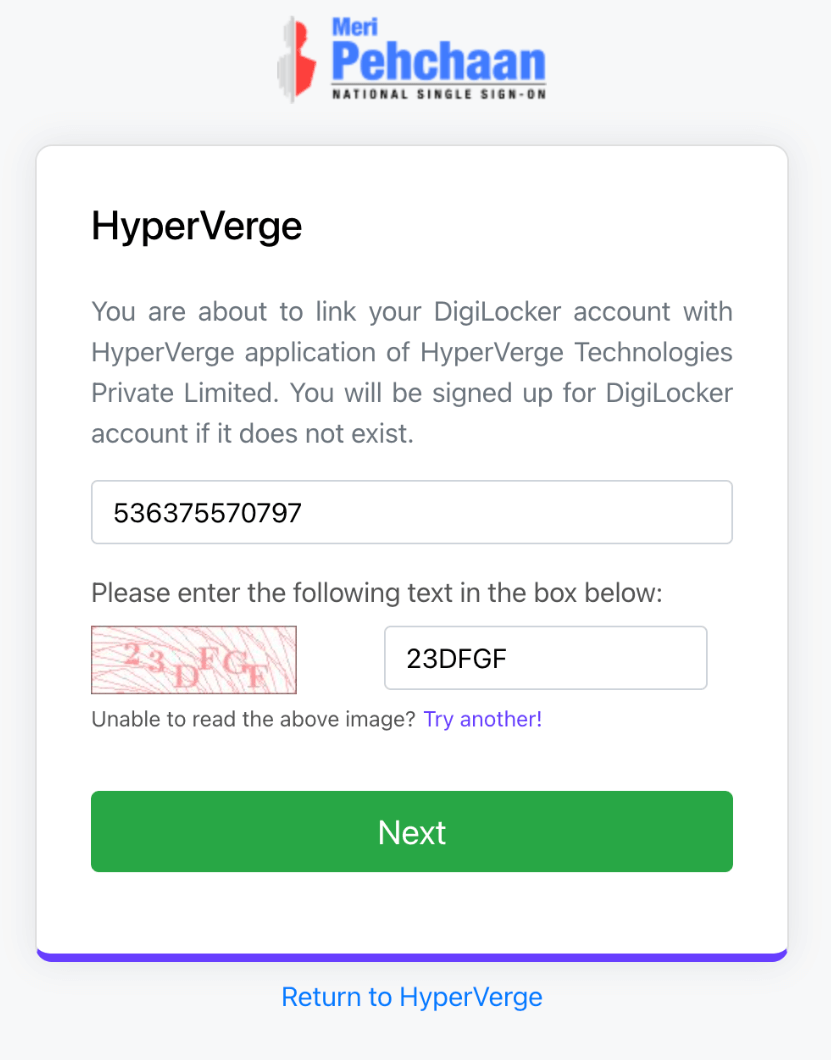Click "HyperVerge Technologies" in the description text
Screen dimensions: 831x1060
coord(577,353)
